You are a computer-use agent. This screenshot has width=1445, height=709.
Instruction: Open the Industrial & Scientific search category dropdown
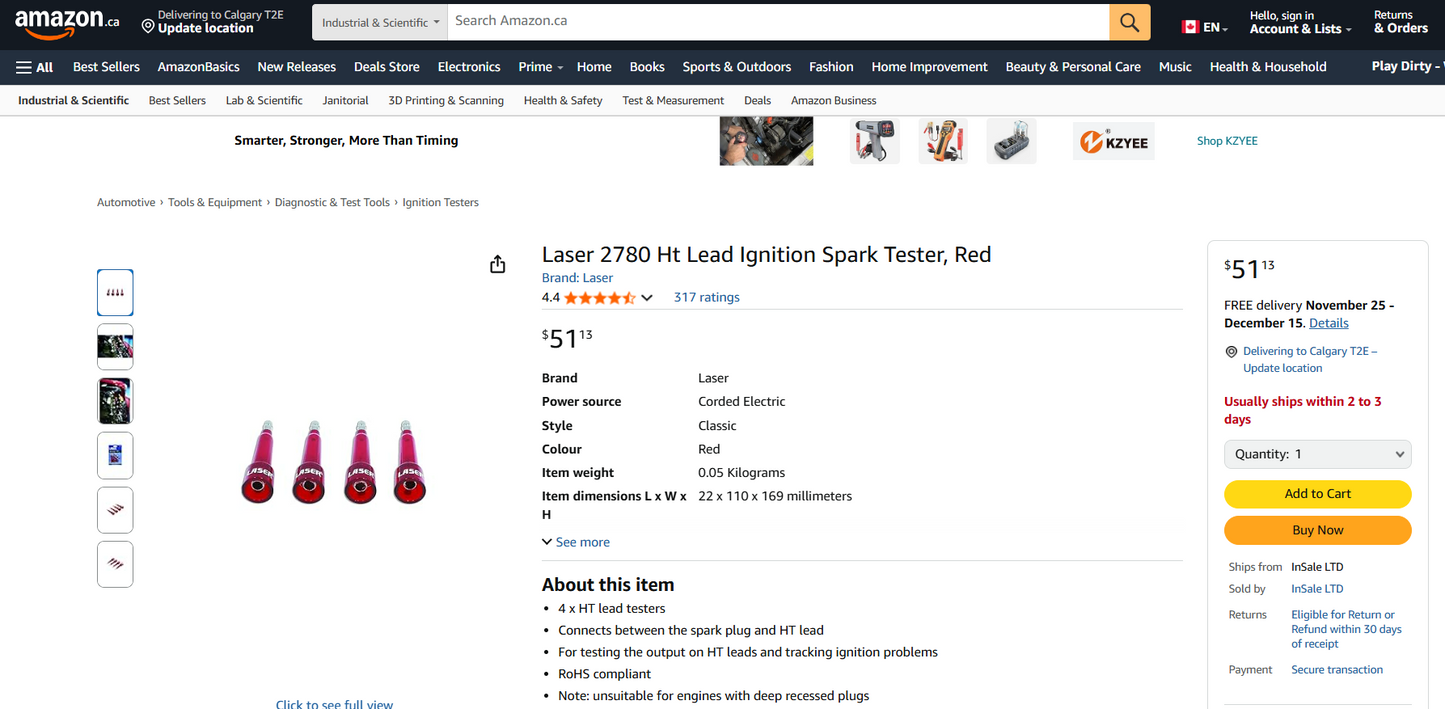[379, 21]
